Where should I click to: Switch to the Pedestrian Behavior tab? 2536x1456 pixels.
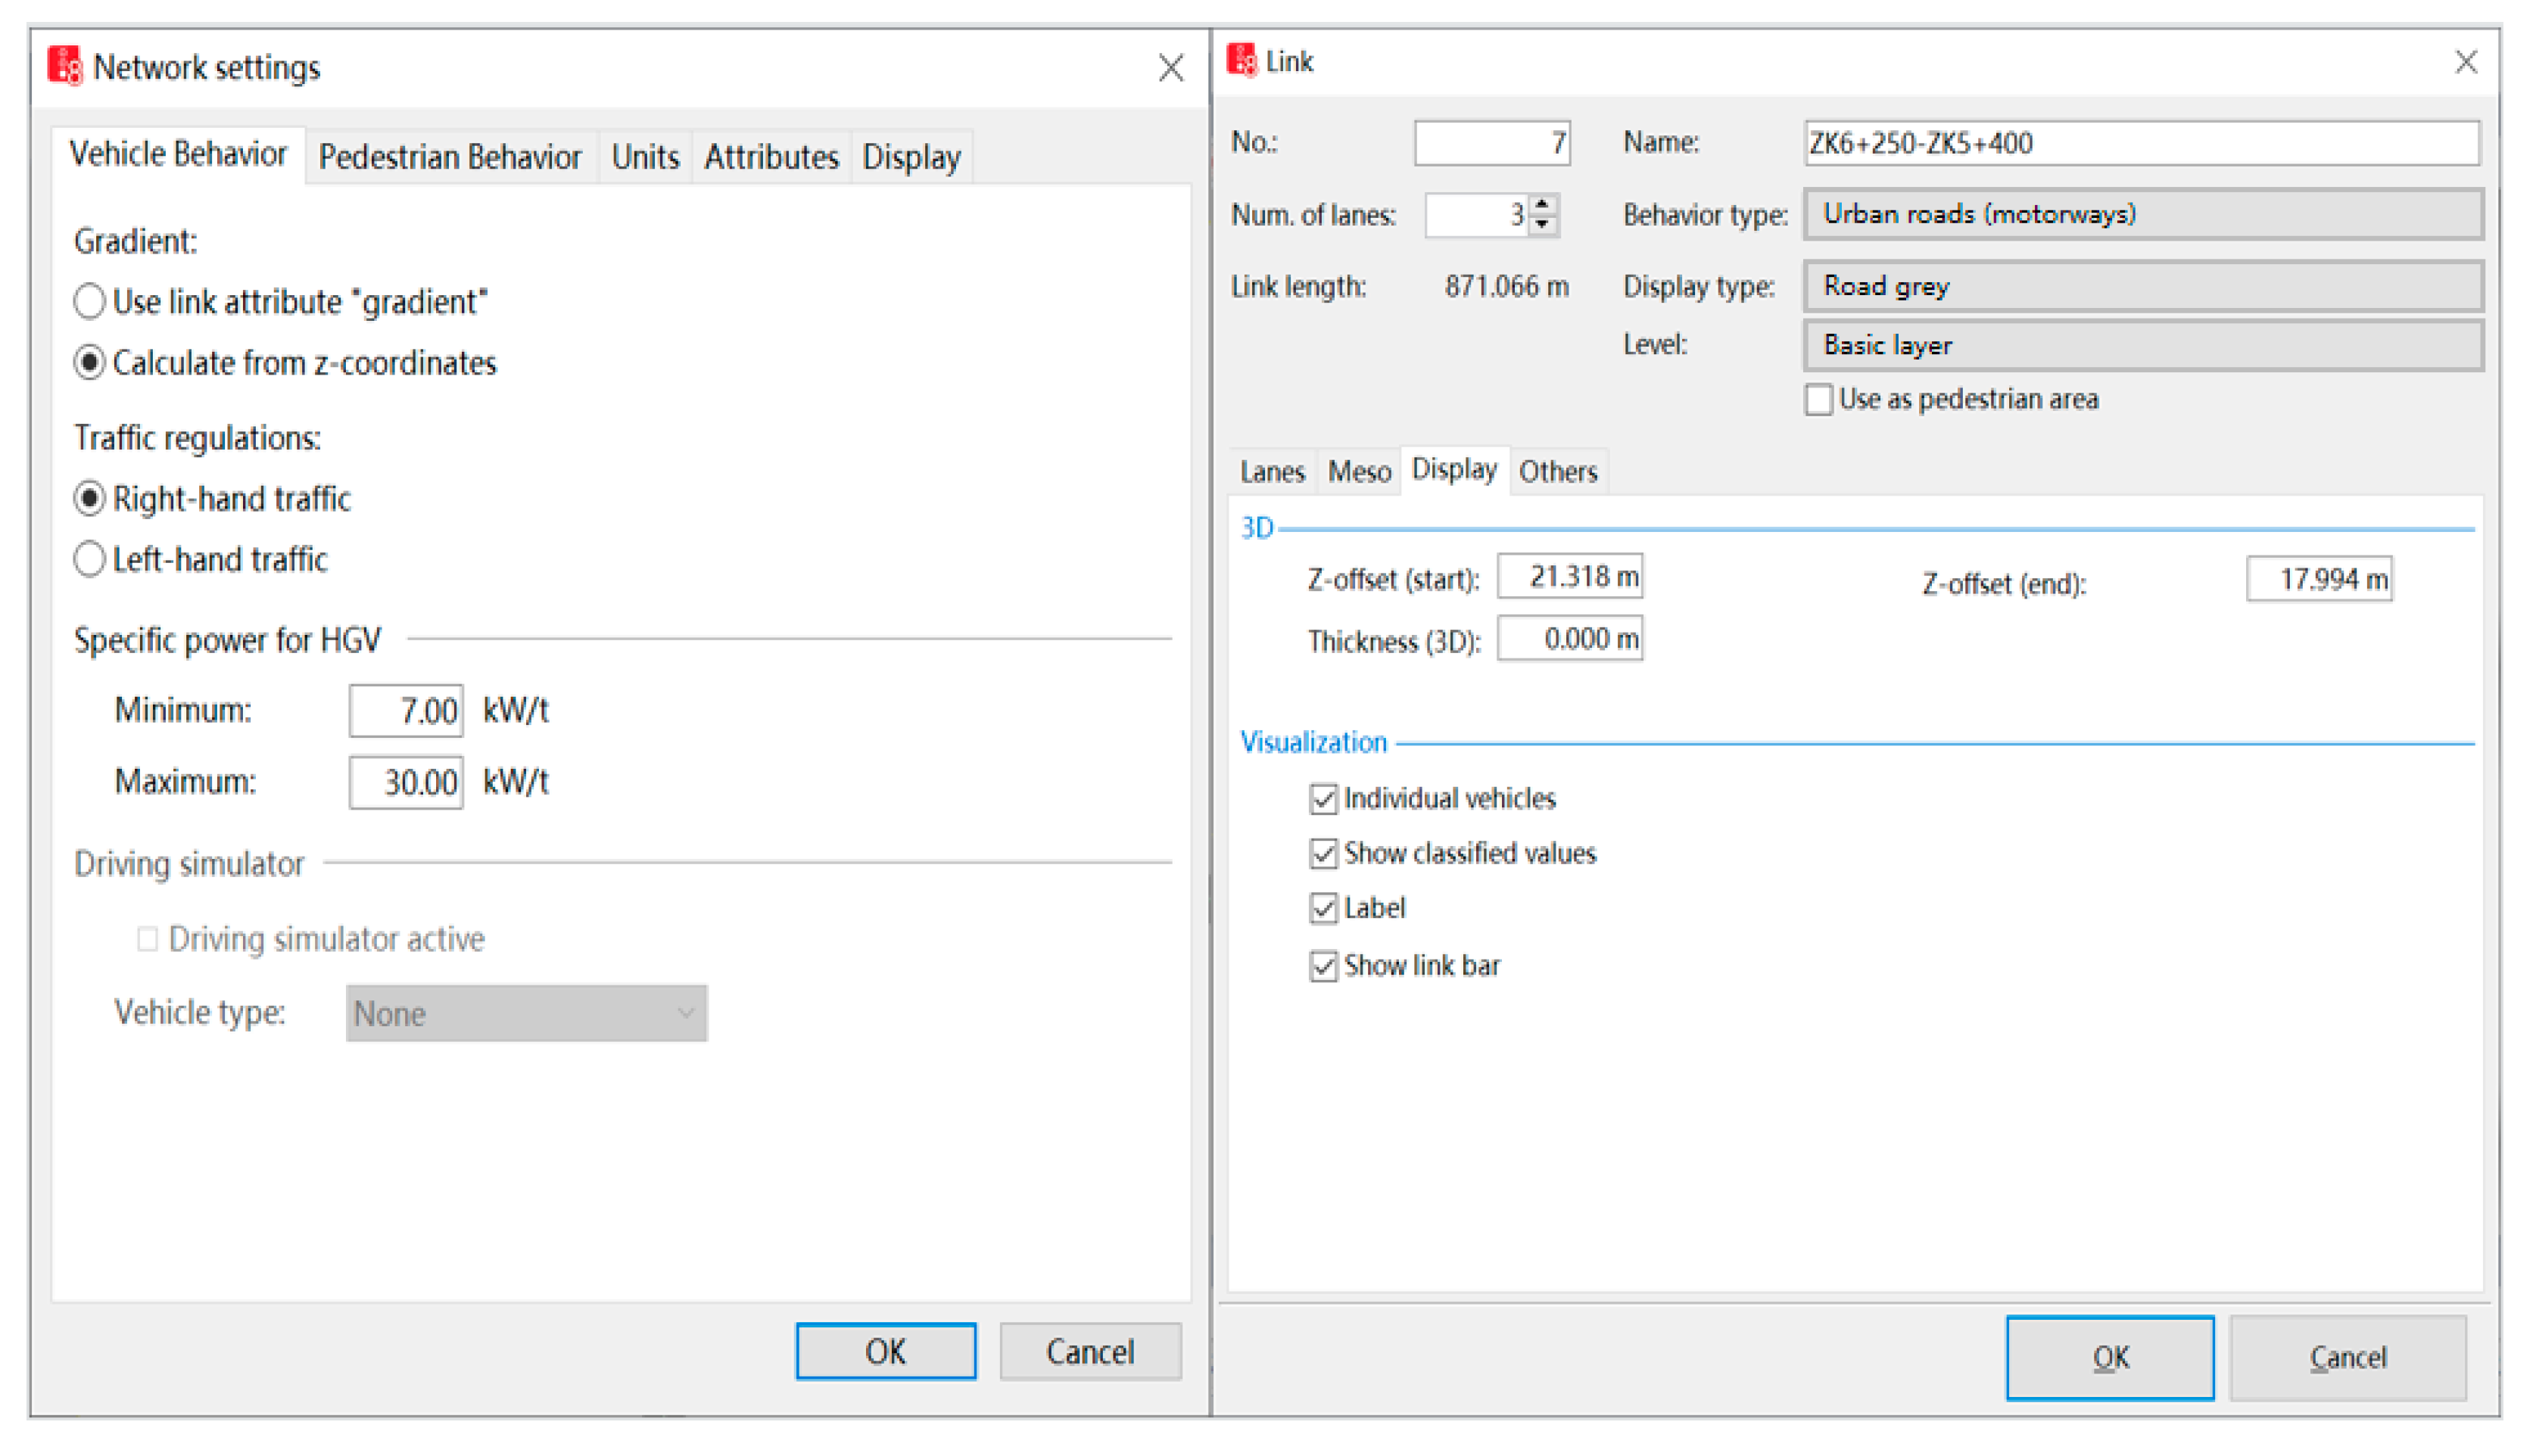(449, 157)
